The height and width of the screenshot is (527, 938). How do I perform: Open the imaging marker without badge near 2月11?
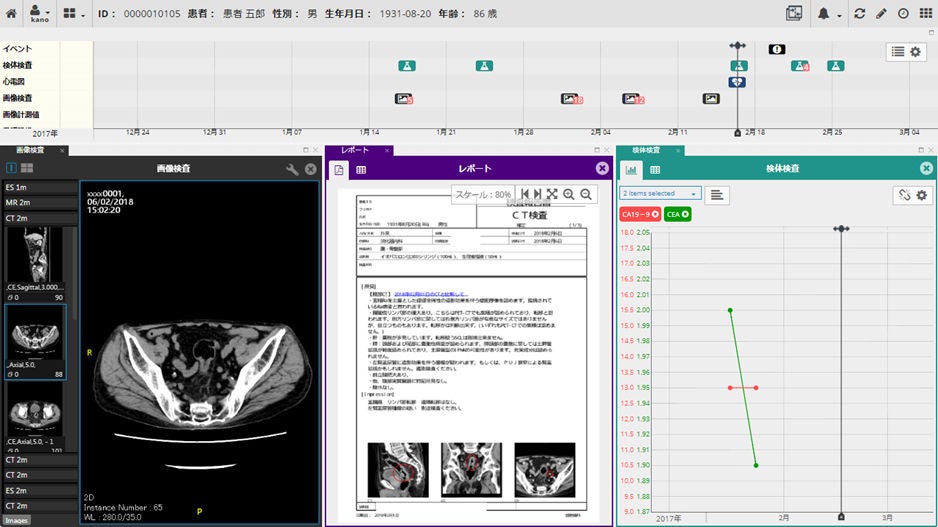[711, 99]
